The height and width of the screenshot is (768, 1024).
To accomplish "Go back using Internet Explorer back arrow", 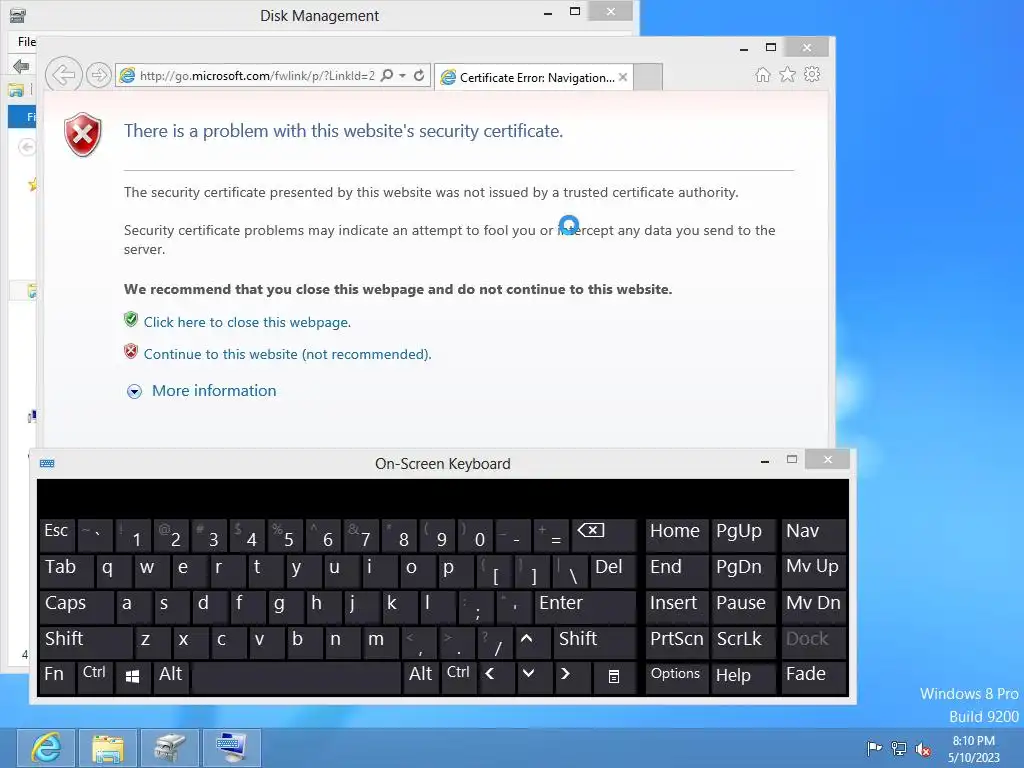I will click(x=63, y=75).
